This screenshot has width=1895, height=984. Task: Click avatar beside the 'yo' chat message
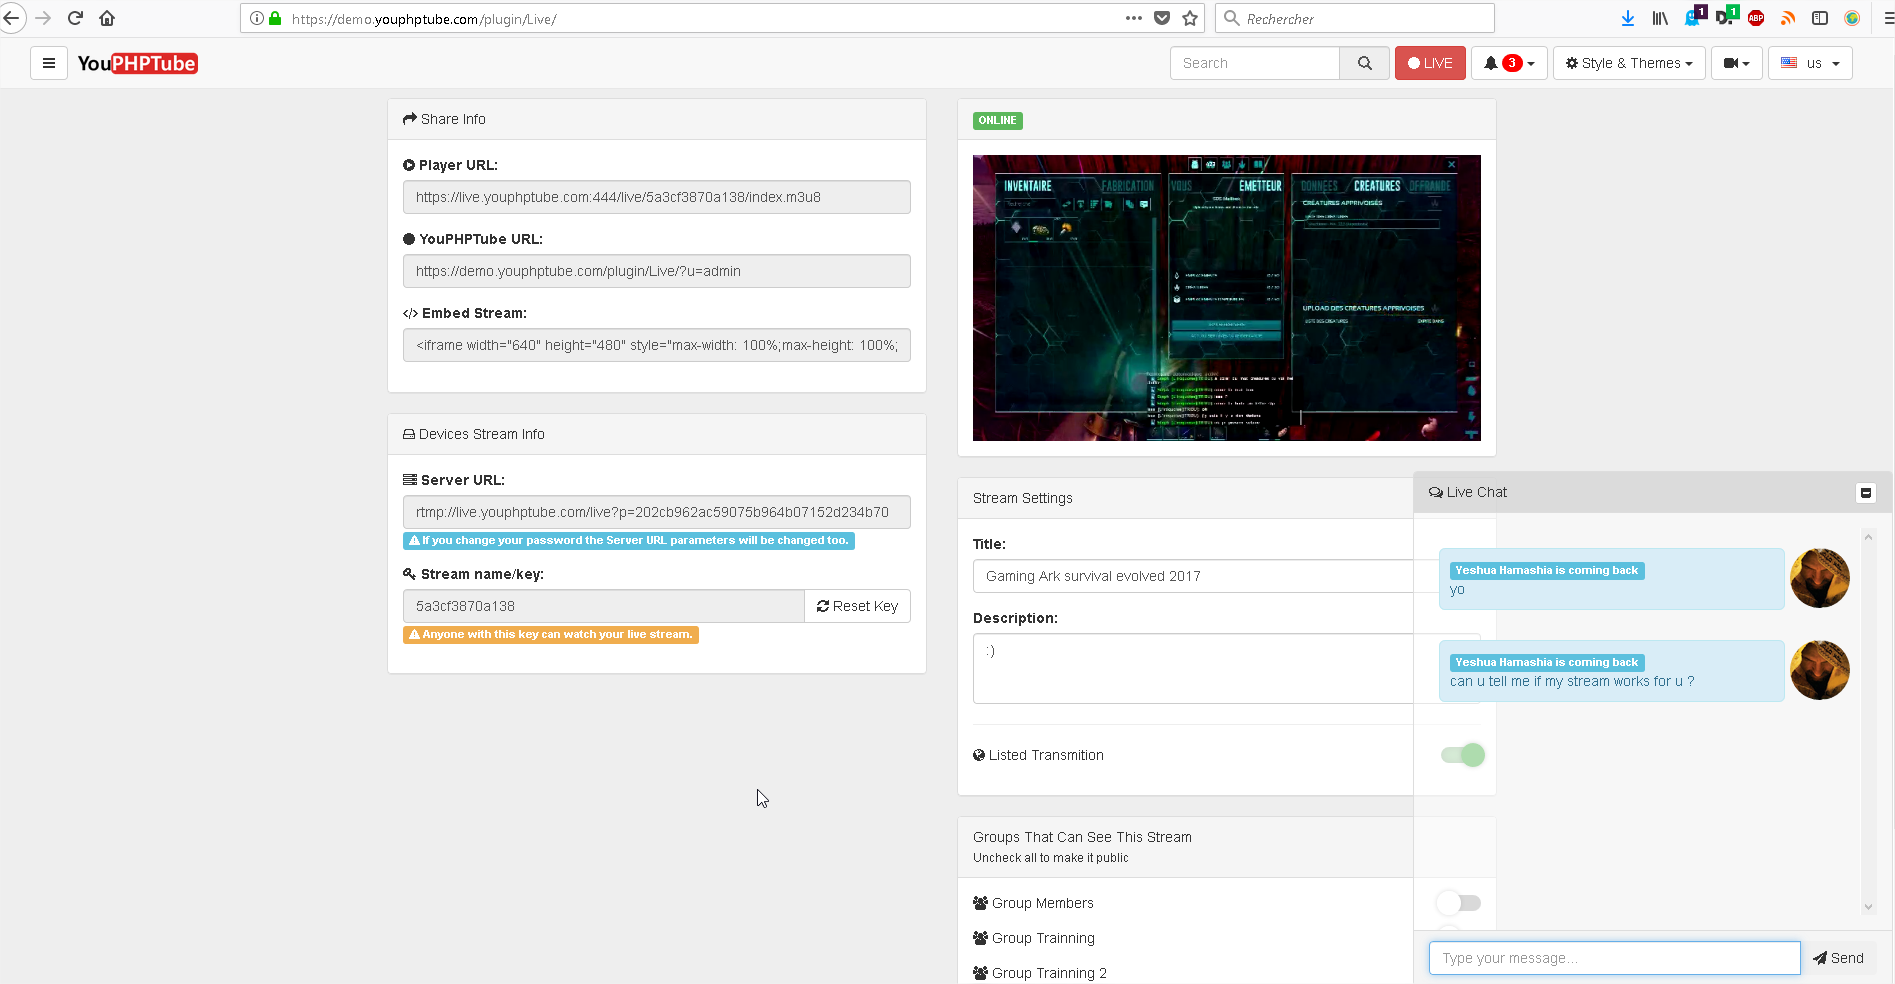[x=1820, y=578]
